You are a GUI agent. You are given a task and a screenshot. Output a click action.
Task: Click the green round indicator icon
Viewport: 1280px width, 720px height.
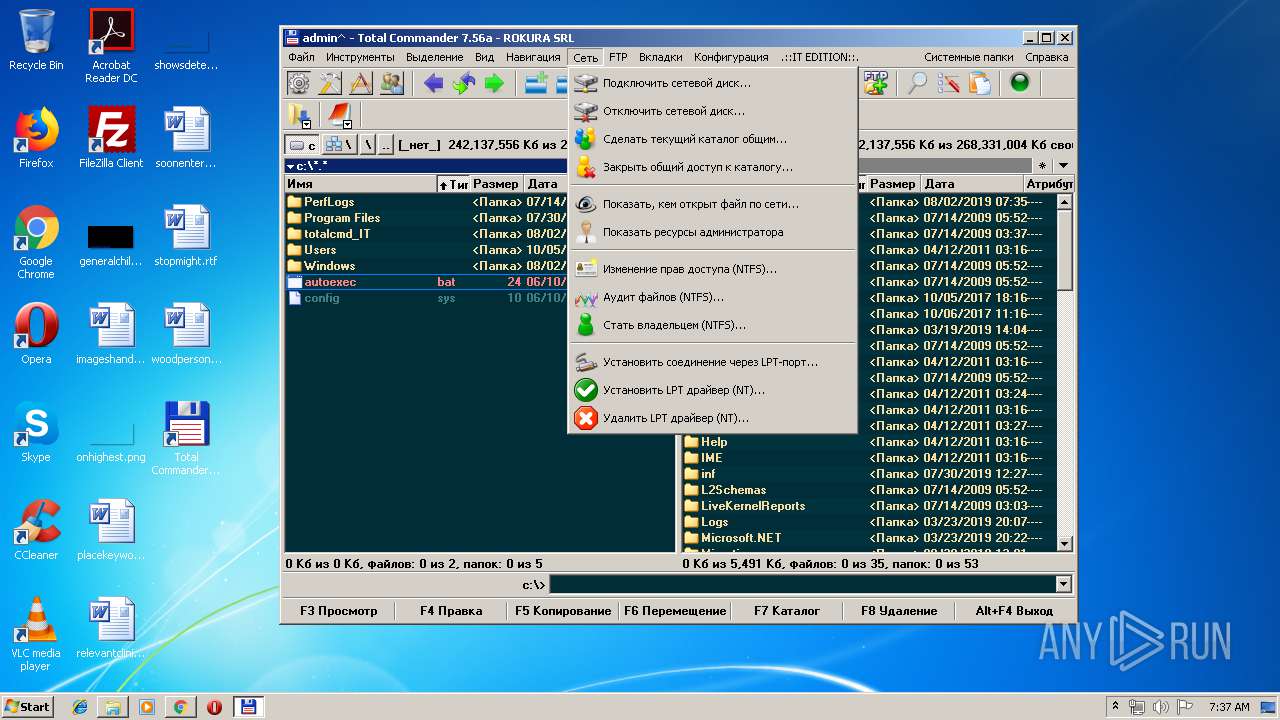(1020, 83)
